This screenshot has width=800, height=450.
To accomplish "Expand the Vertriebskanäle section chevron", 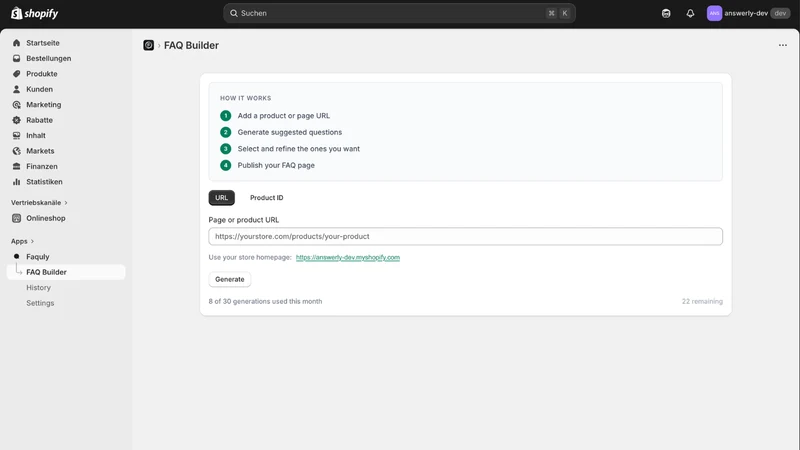I will coord(66,203).
